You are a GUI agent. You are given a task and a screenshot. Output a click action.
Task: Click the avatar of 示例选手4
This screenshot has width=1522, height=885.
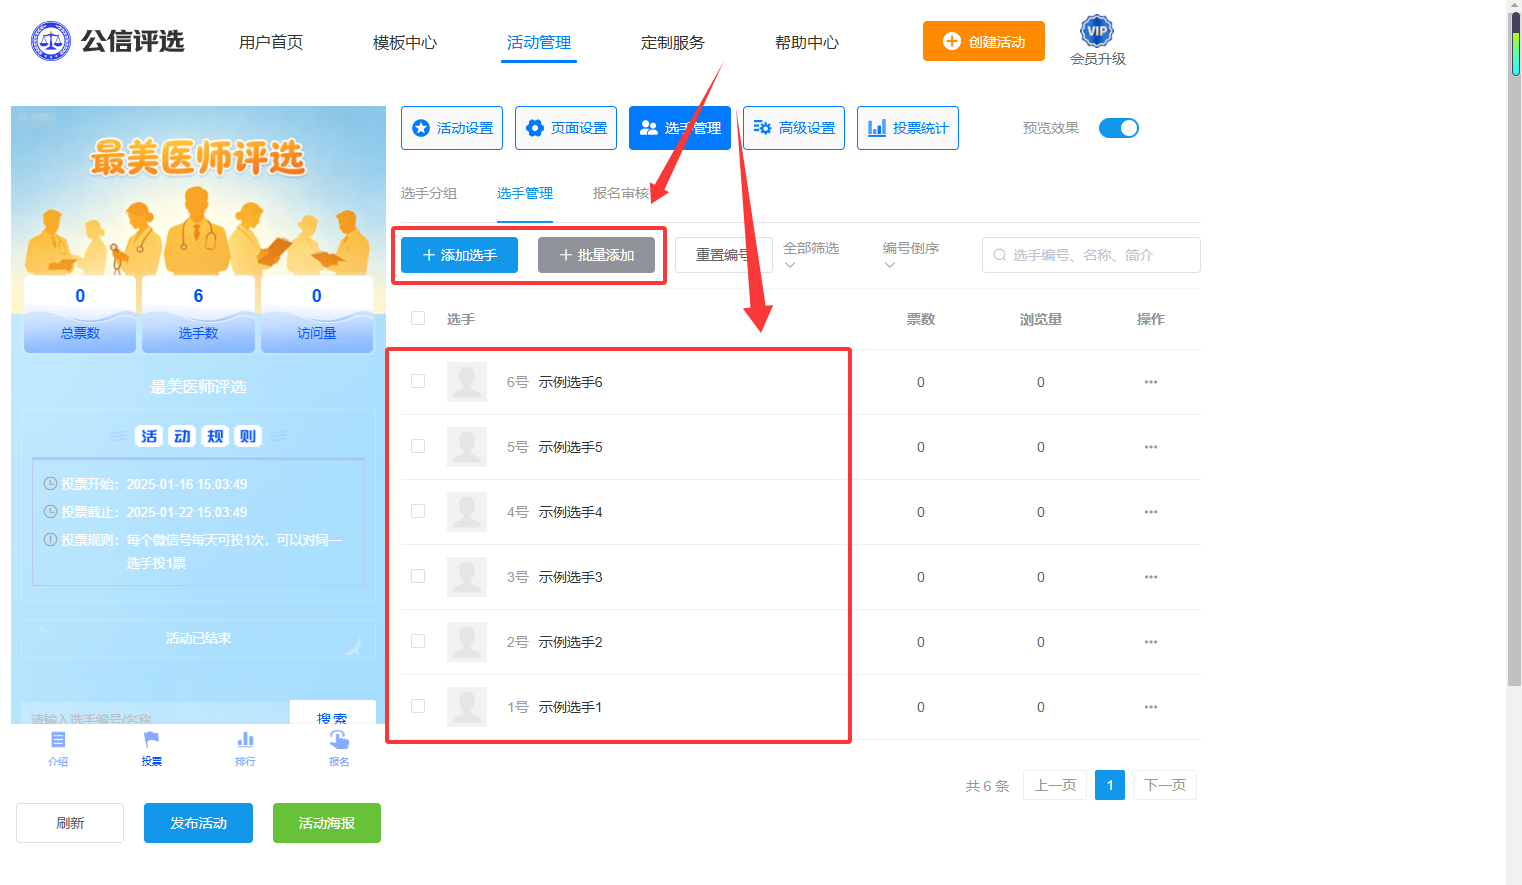coord(467,512)
